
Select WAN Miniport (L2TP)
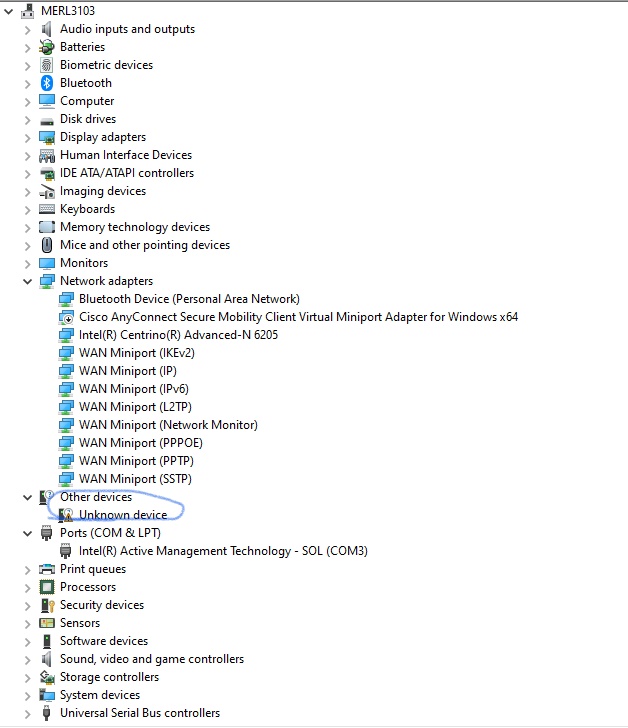point(135,407)
